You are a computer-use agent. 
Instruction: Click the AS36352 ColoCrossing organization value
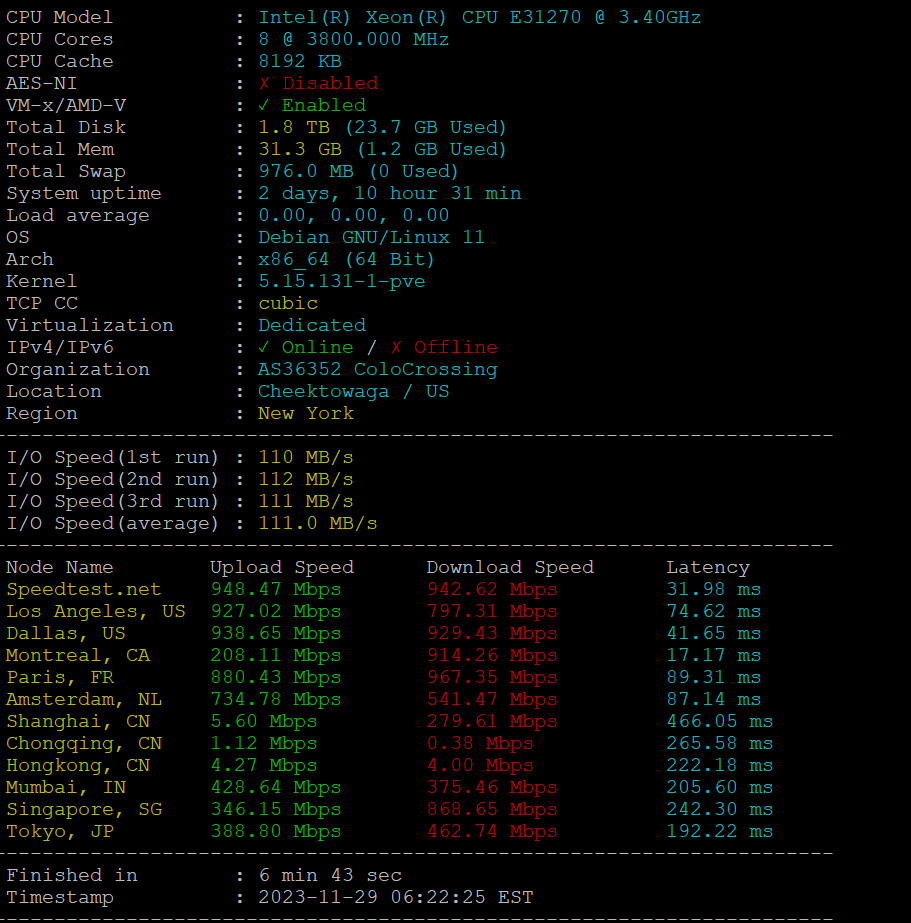click(x=377, y=370)
